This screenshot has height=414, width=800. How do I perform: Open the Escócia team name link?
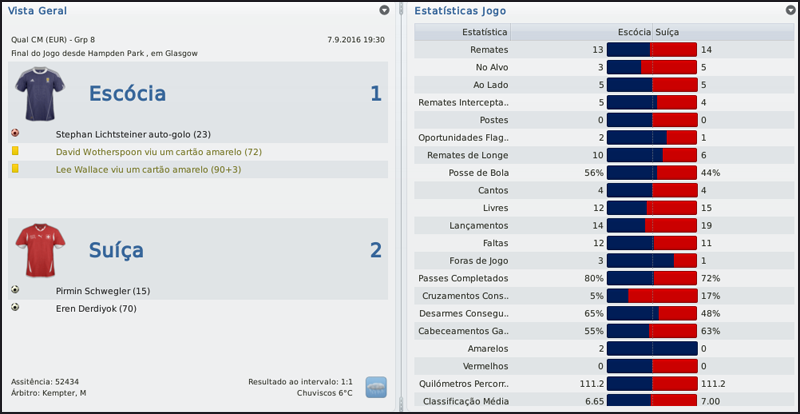pyautogui.click(x=127, y=93)
